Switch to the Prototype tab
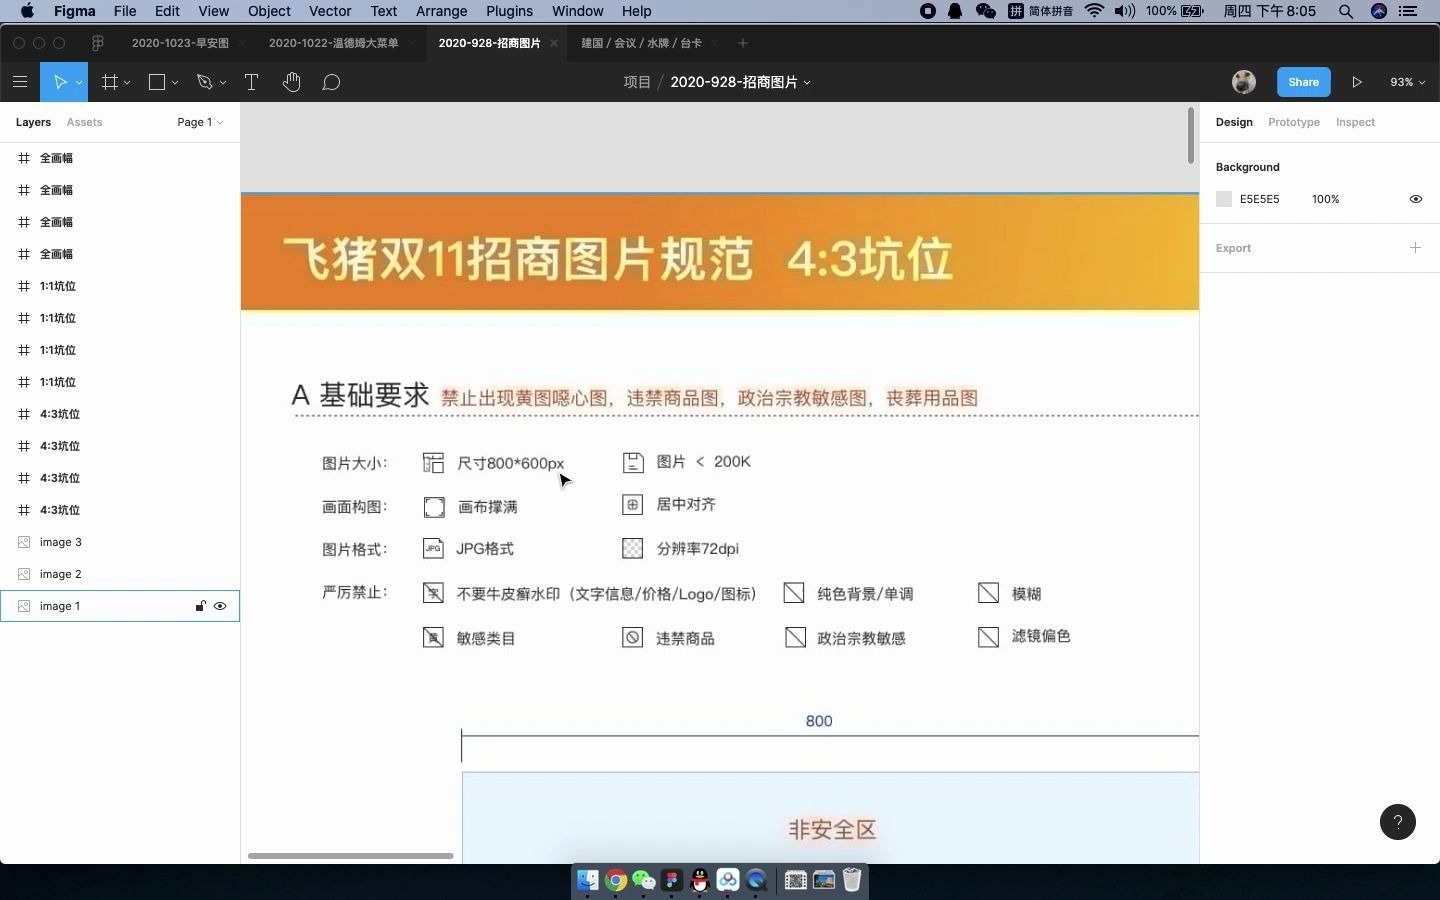This screenshot has width=1440, height=900. coord(1294,122)
